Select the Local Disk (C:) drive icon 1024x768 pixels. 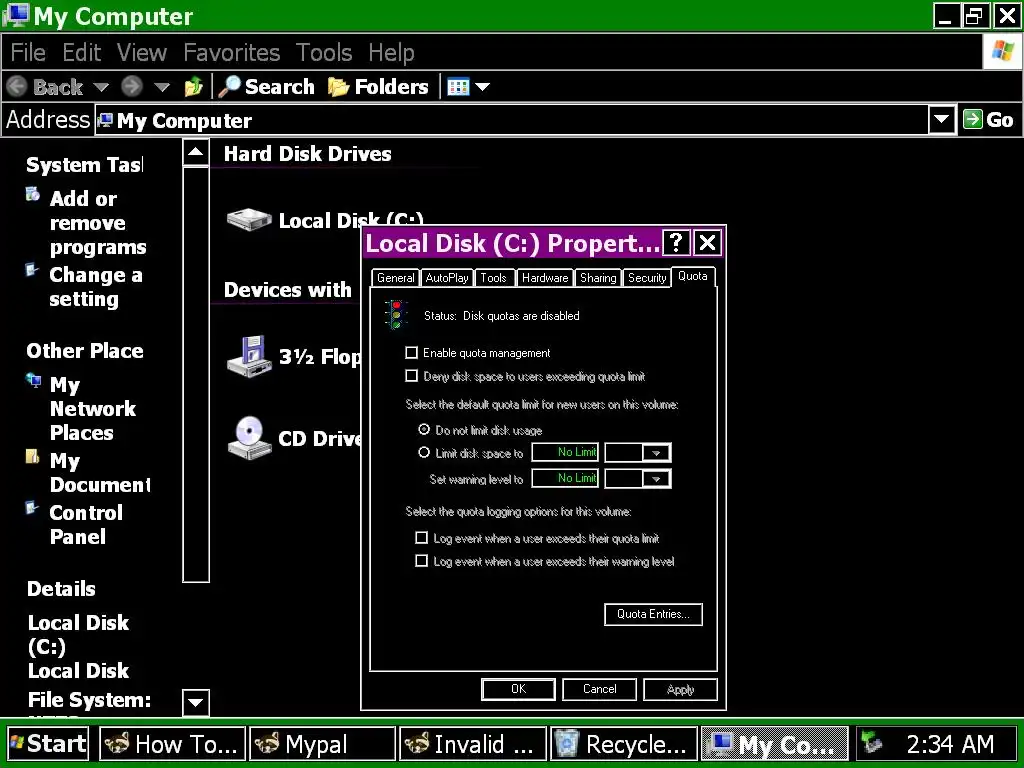(x=249, y=220)
